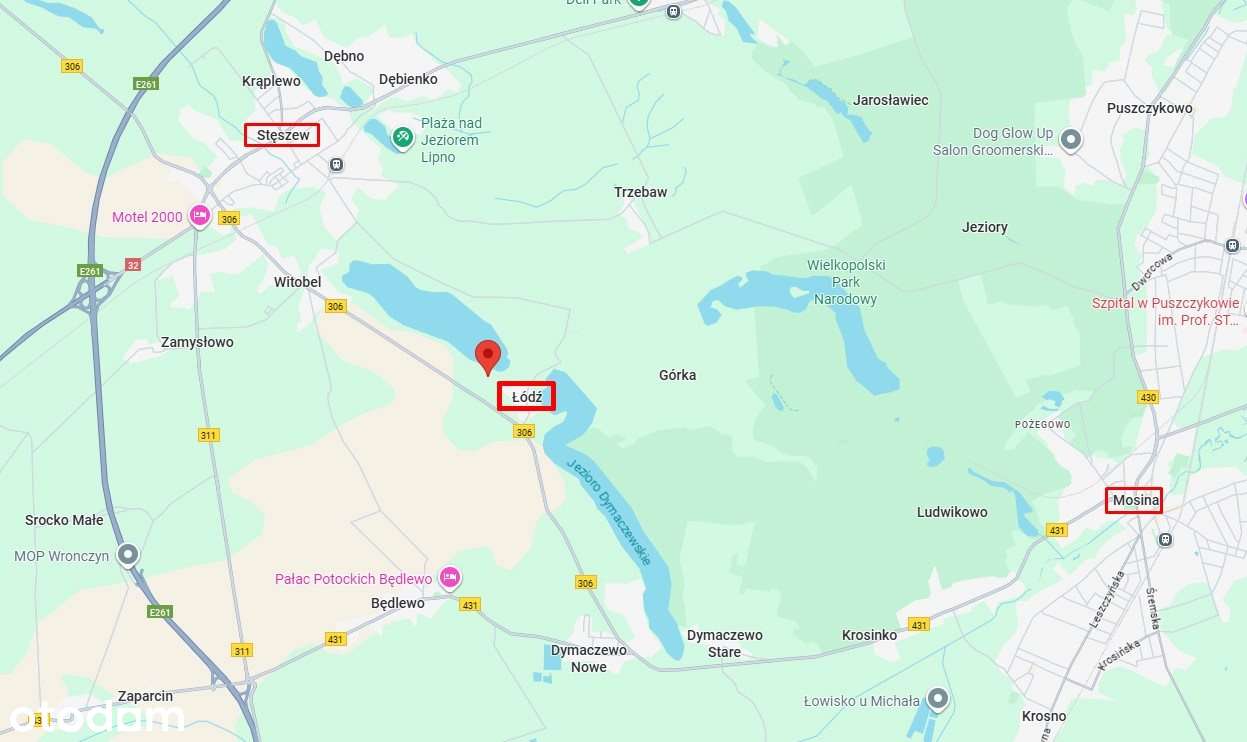Click the E261 road shield near Stęszew
Viewport: 1247px width, 742px height.
[146, 84]
